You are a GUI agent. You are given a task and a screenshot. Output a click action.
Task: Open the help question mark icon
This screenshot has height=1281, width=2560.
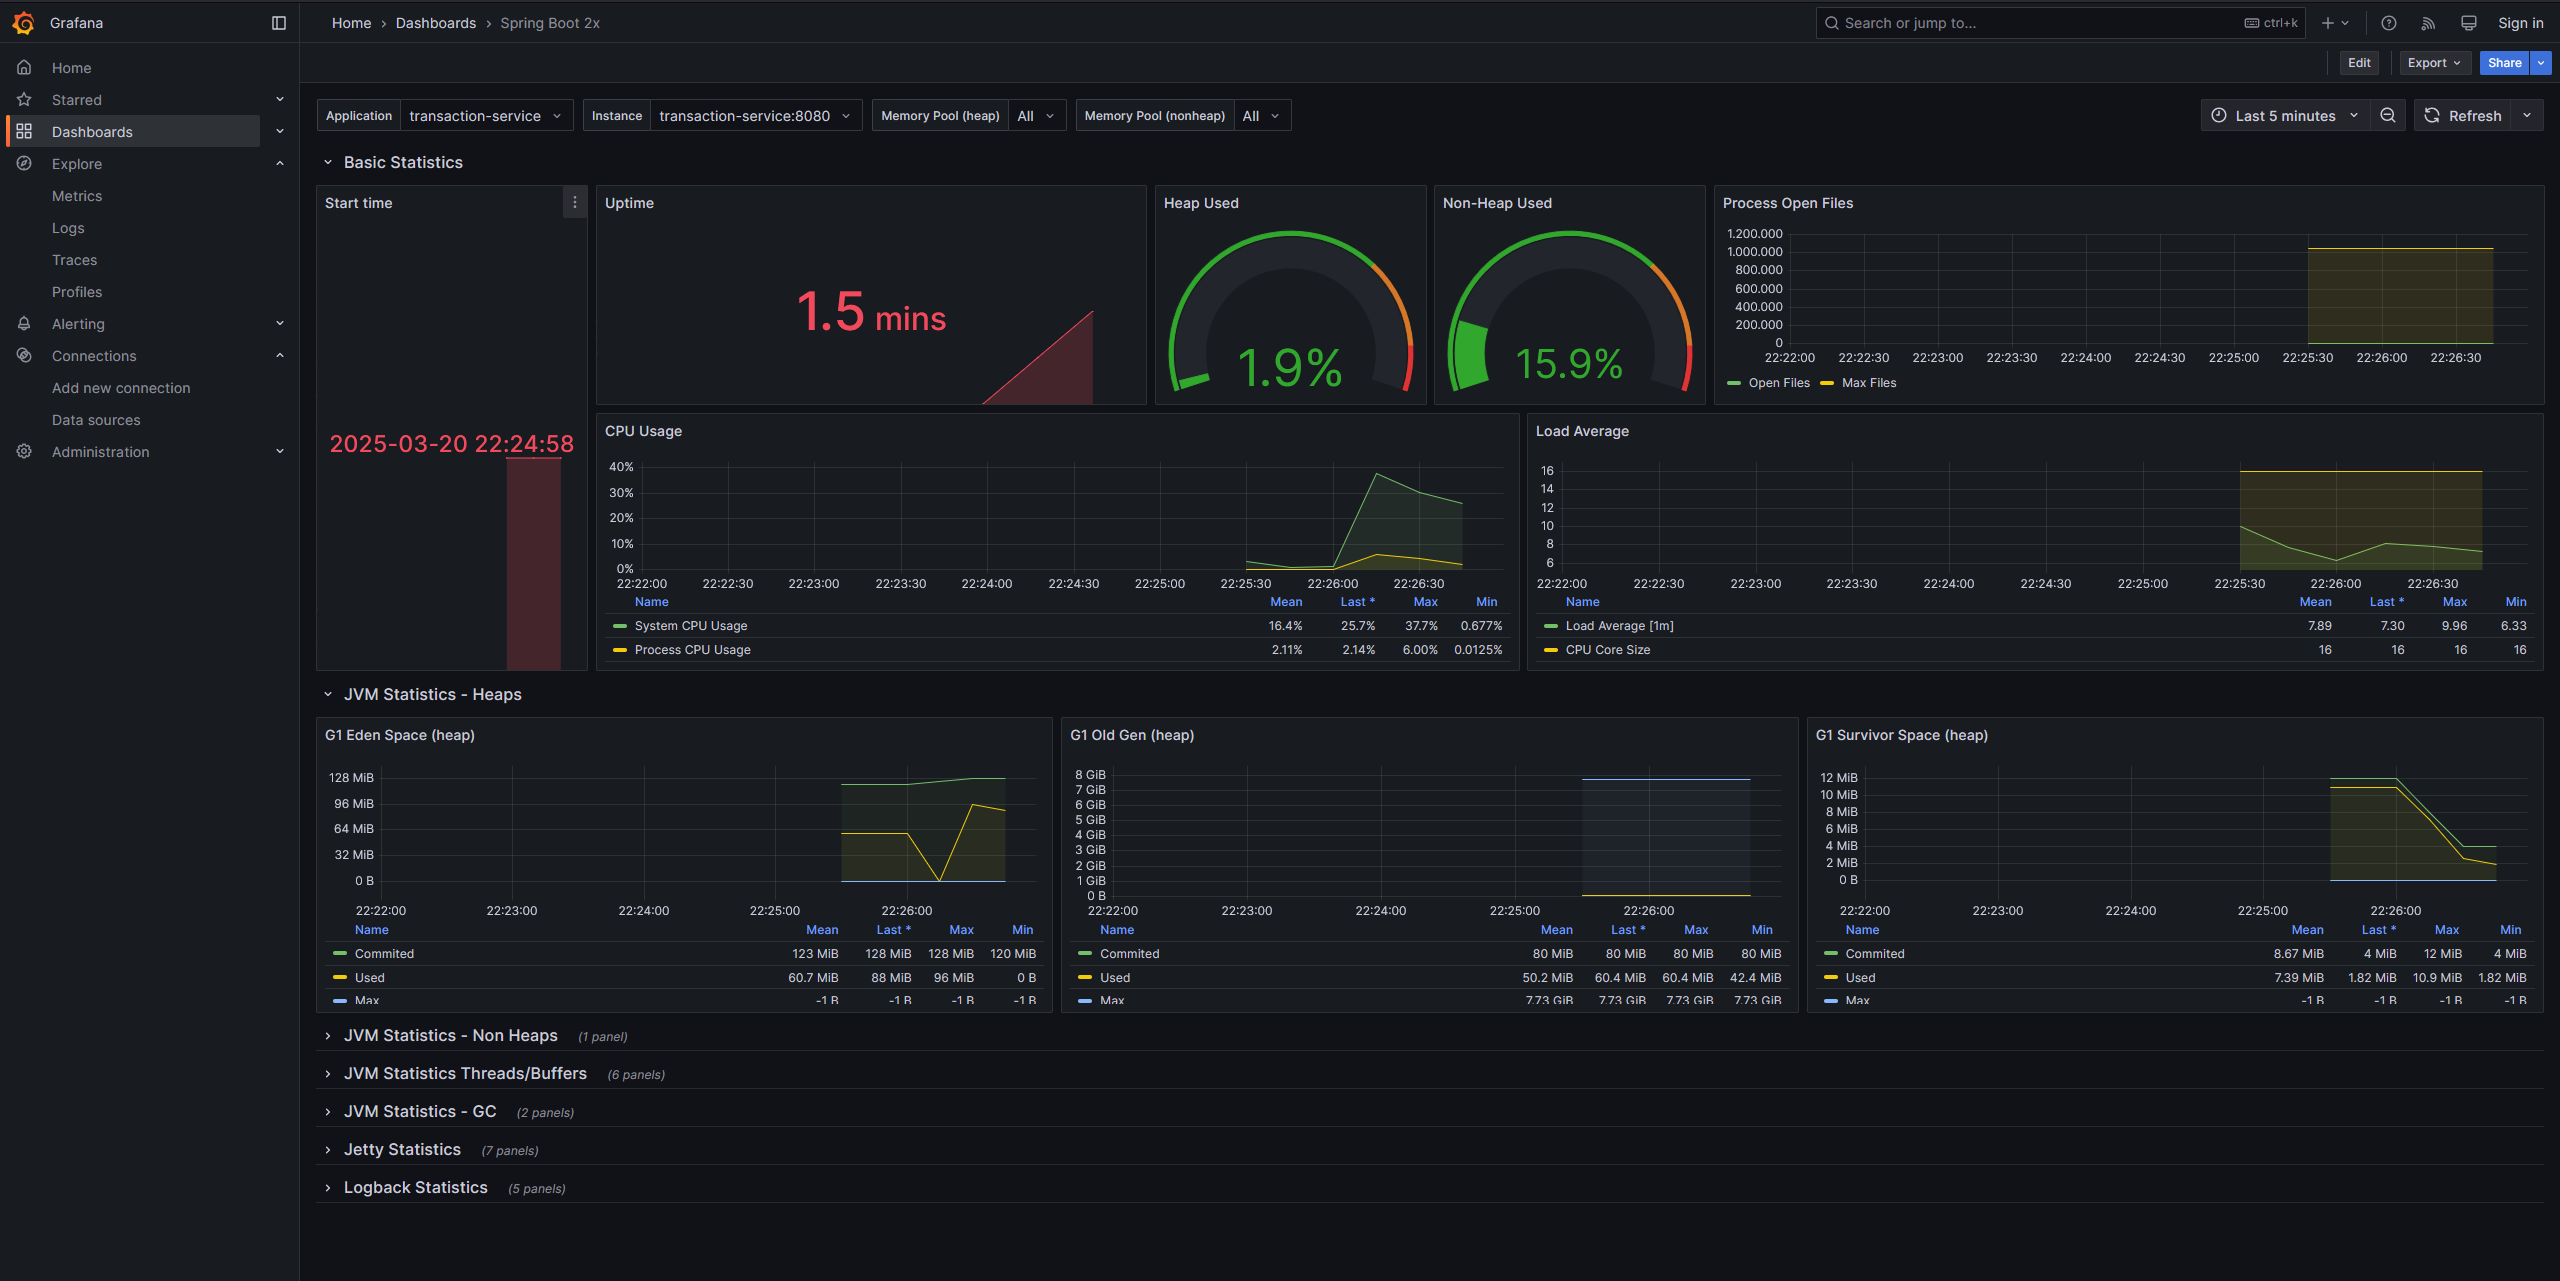(x=2389, y=23)
